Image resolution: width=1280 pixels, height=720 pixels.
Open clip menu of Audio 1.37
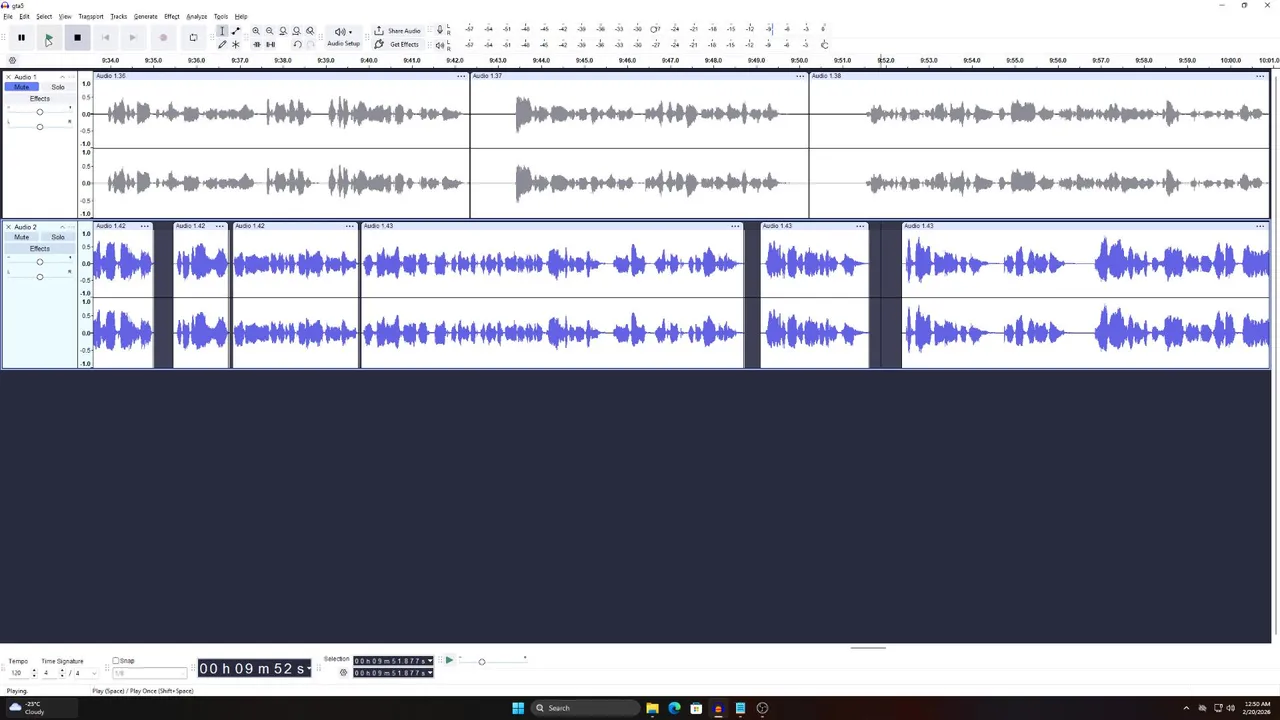coord(800,76)
